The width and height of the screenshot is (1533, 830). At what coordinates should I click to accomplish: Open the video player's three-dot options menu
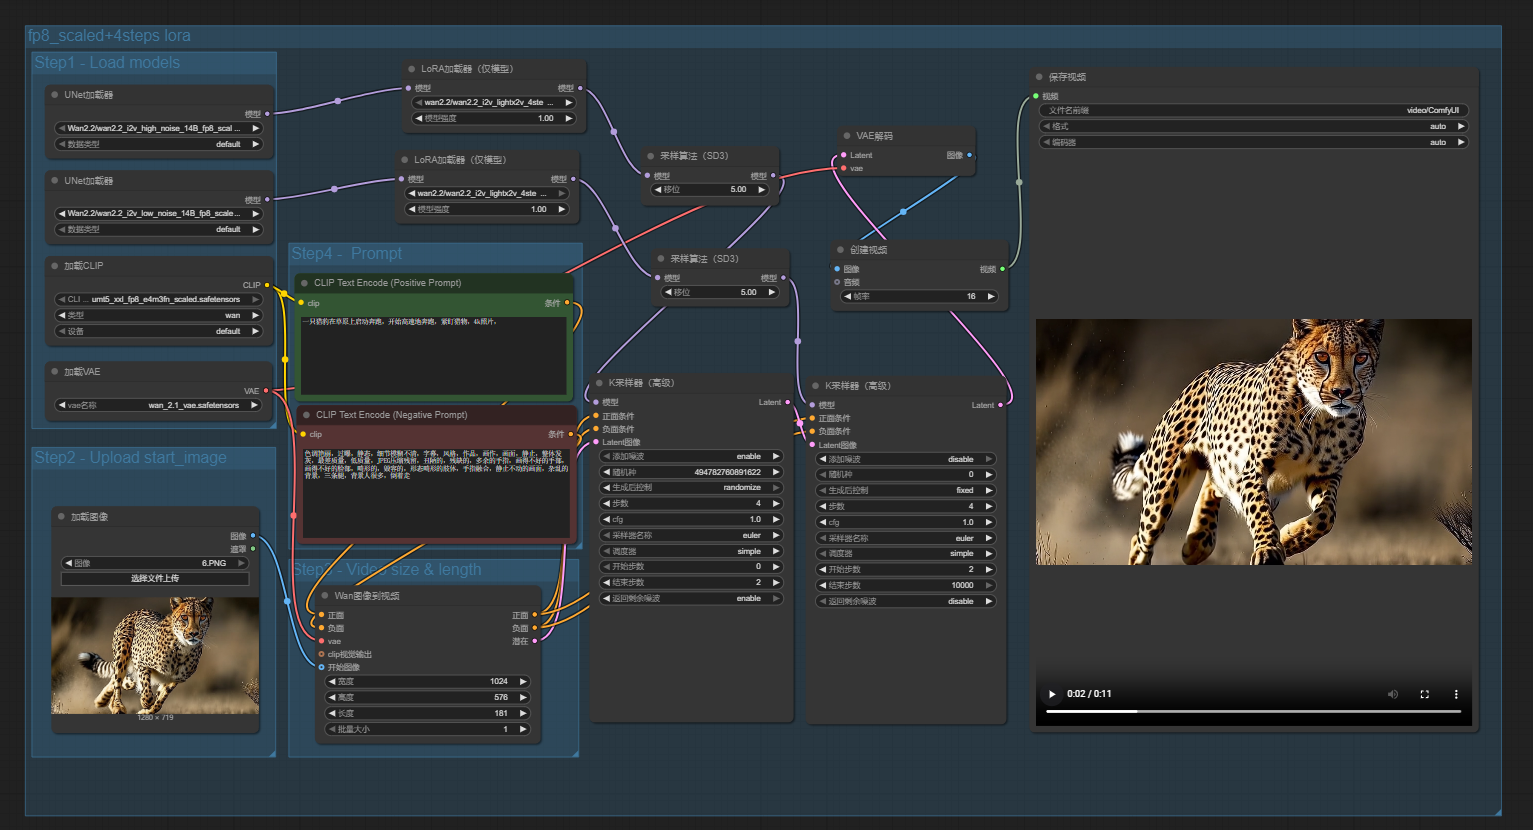[1456, 694]
